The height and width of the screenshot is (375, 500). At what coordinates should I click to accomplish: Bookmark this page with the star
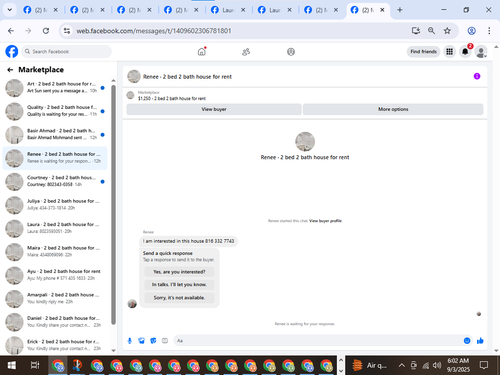click(x=447, y=31)
